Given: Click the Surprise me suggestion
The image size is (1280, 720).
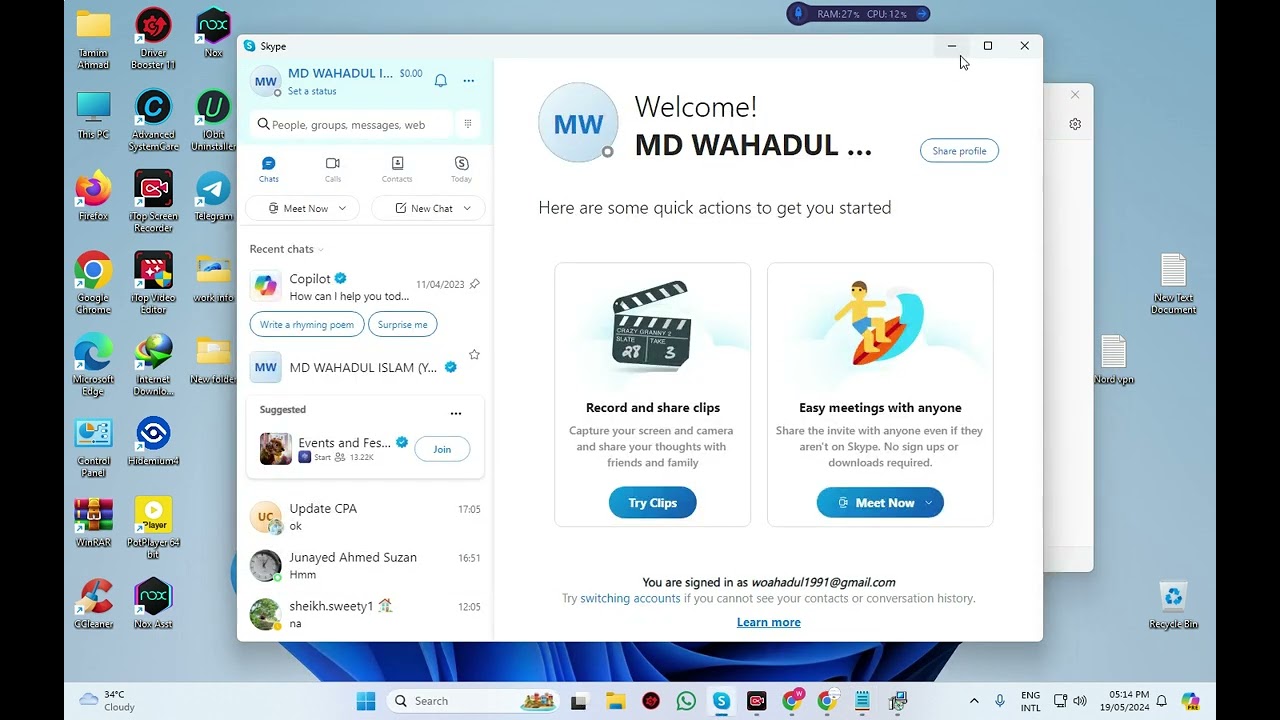Looking at the screenshot, I should click(403, 324).
